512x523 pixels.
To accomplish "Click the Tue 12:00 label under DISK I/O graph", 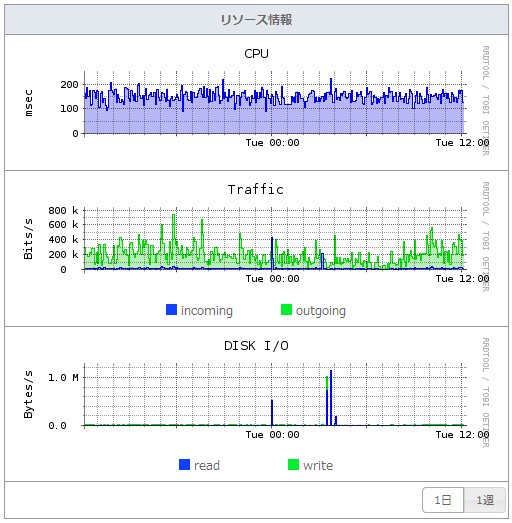I will (x=462, y=435).
